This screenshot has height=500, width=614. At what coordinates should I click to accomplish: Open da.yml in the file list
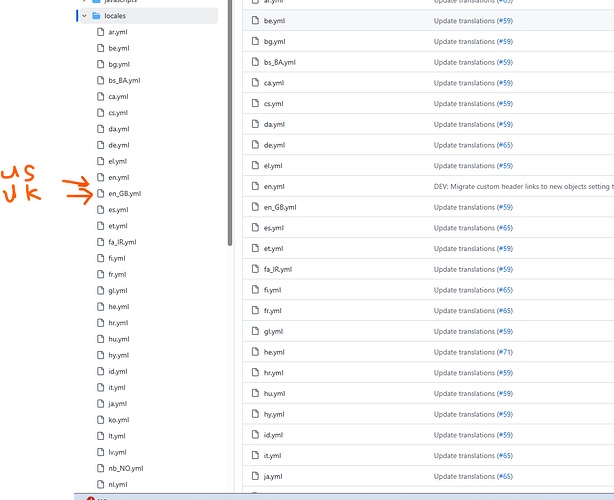(x=274, y=125)
